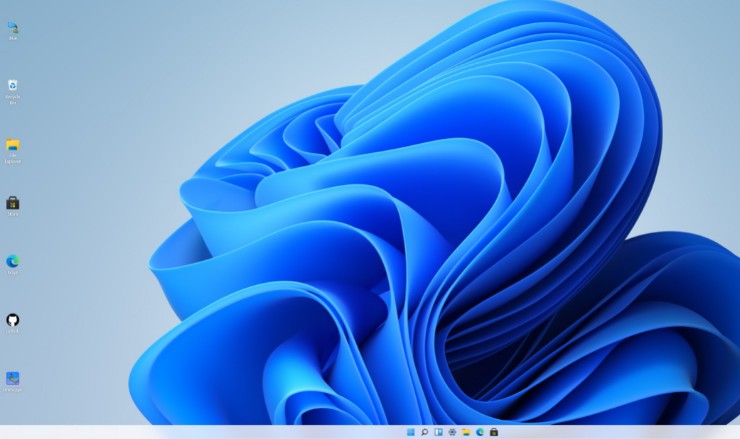
Task: Open the Start menu from taskbar
Action: (x=411, y=432)
